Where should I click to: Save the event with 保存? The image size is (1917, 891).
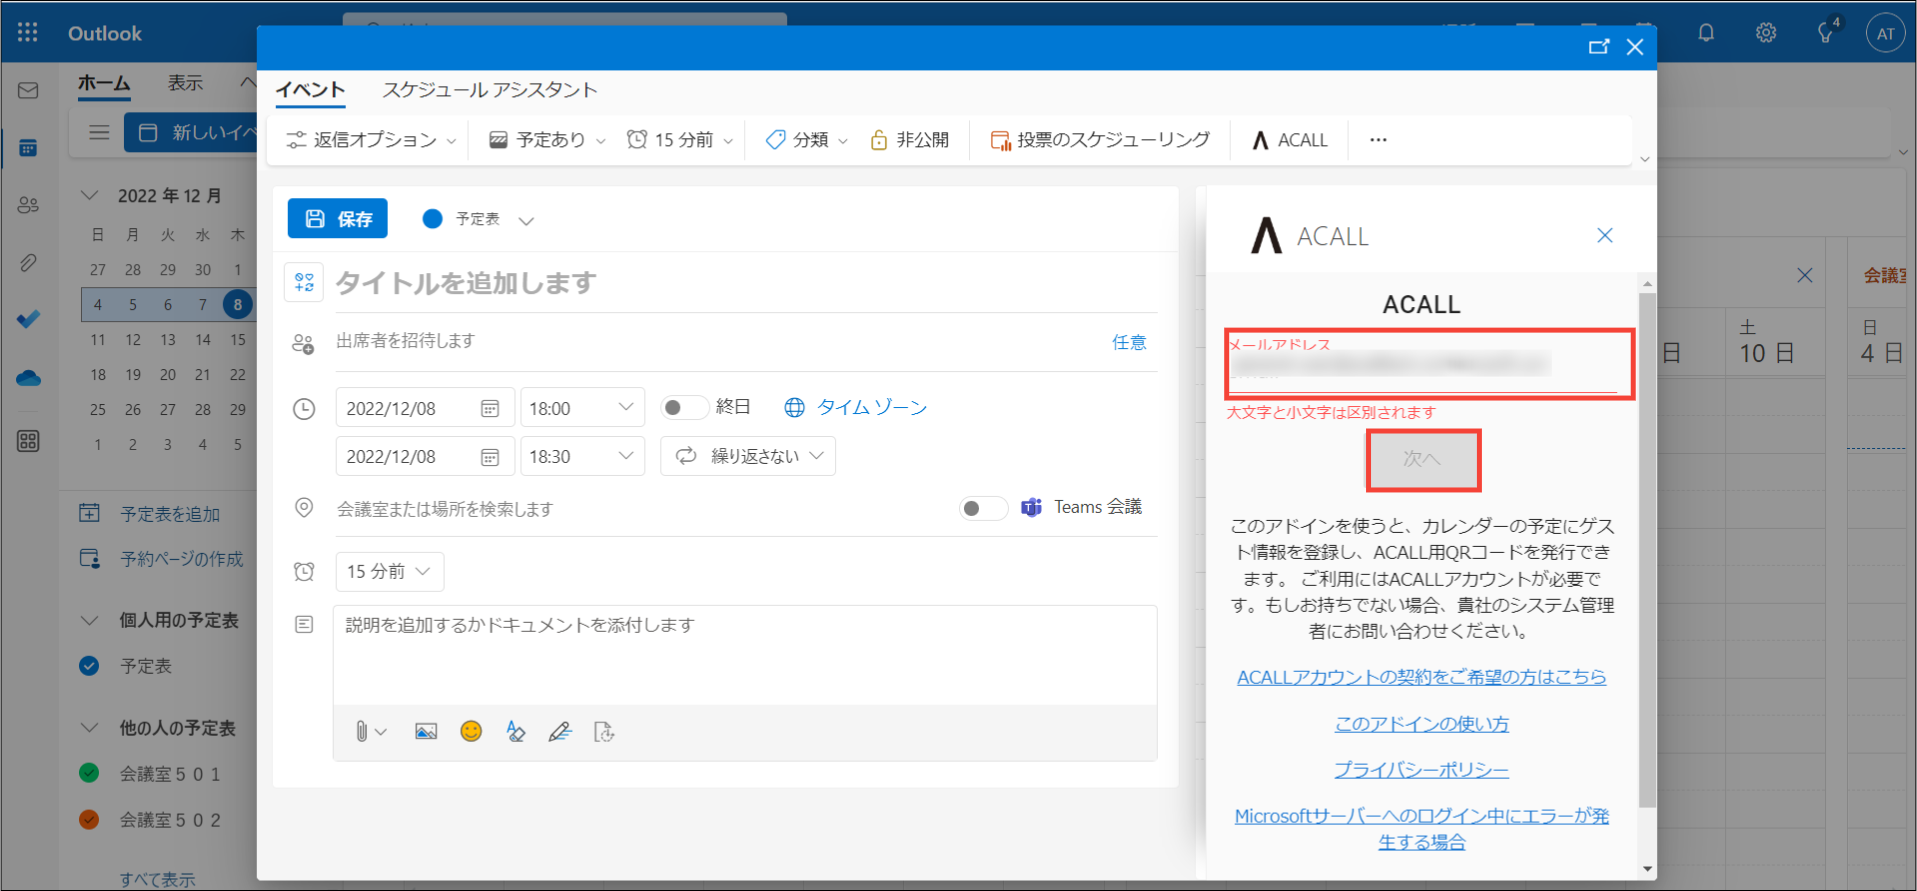[338, 219]
